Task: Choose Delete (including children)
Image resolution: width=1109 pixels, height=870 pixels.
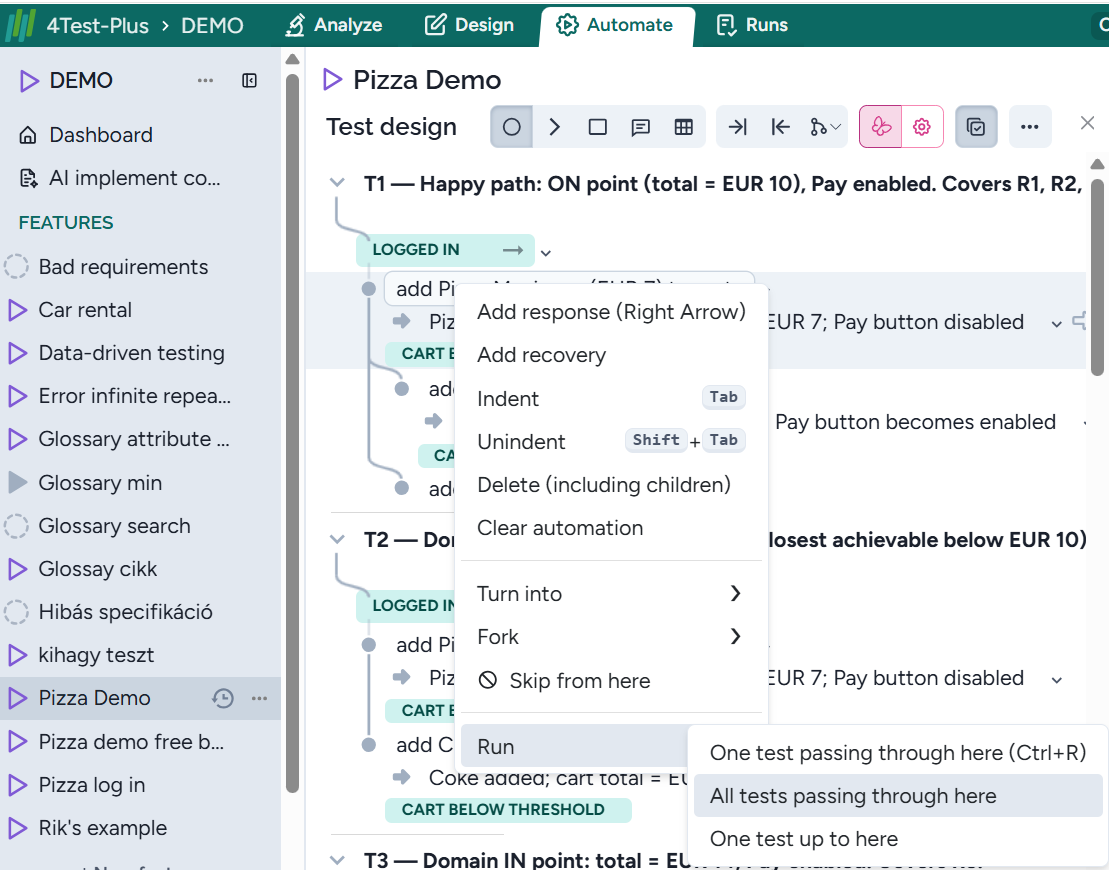Action: (611, 485)
